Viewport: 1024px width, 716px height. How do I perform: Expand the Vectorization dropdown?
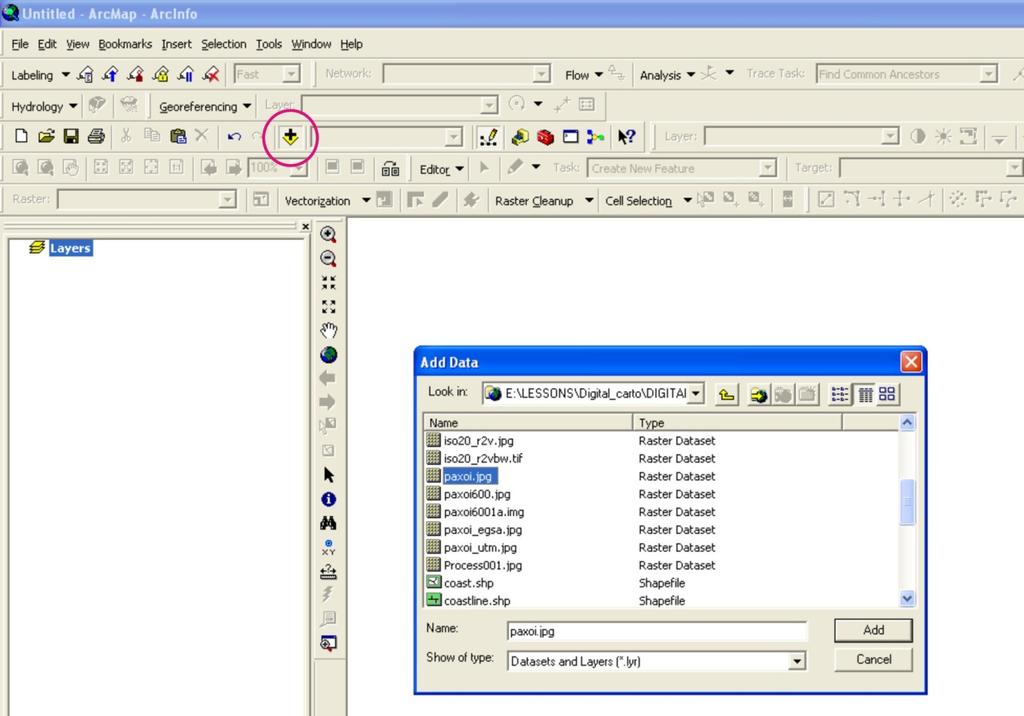coord(327,201)
